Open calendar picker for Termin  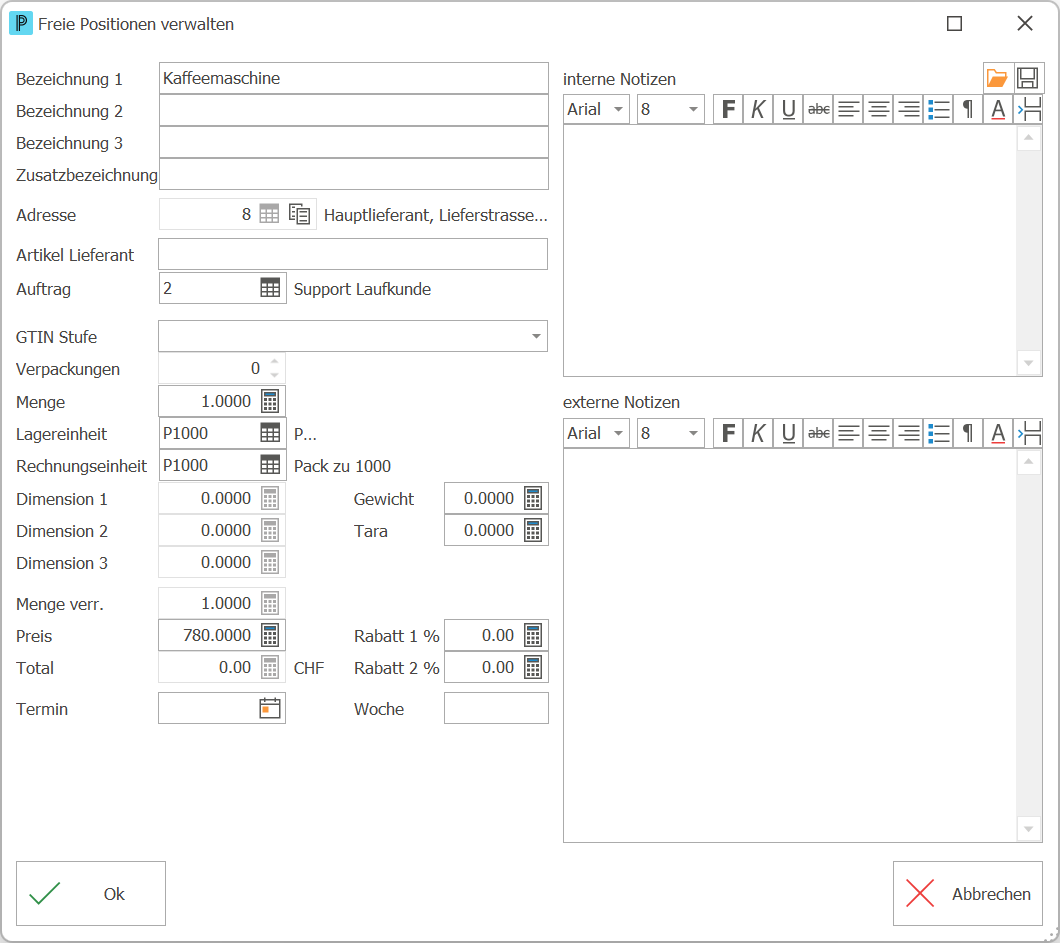(x=270, y=708)
